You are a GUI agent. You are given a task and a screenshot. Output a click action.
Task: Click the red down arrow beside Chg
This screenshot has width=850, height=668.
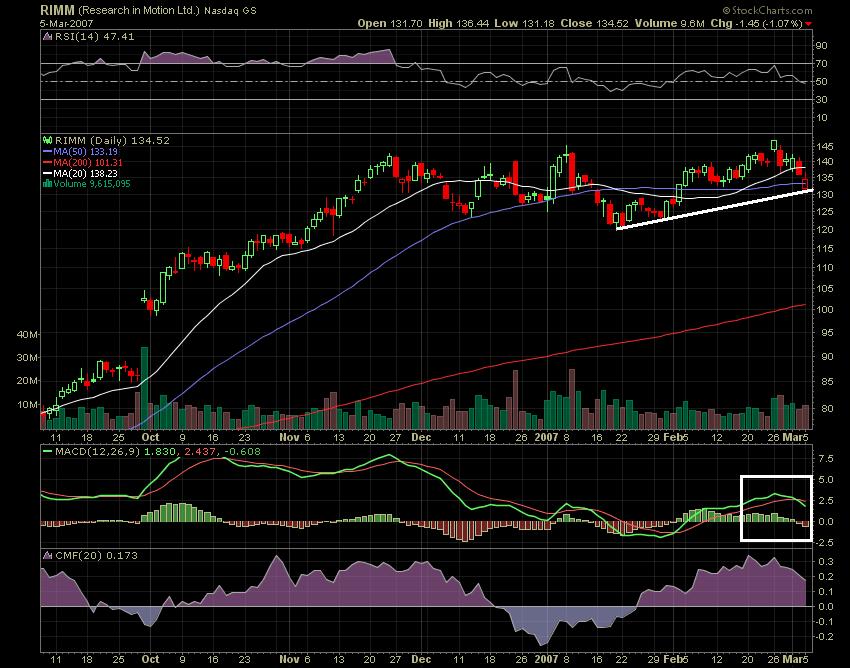coord(808,24)
